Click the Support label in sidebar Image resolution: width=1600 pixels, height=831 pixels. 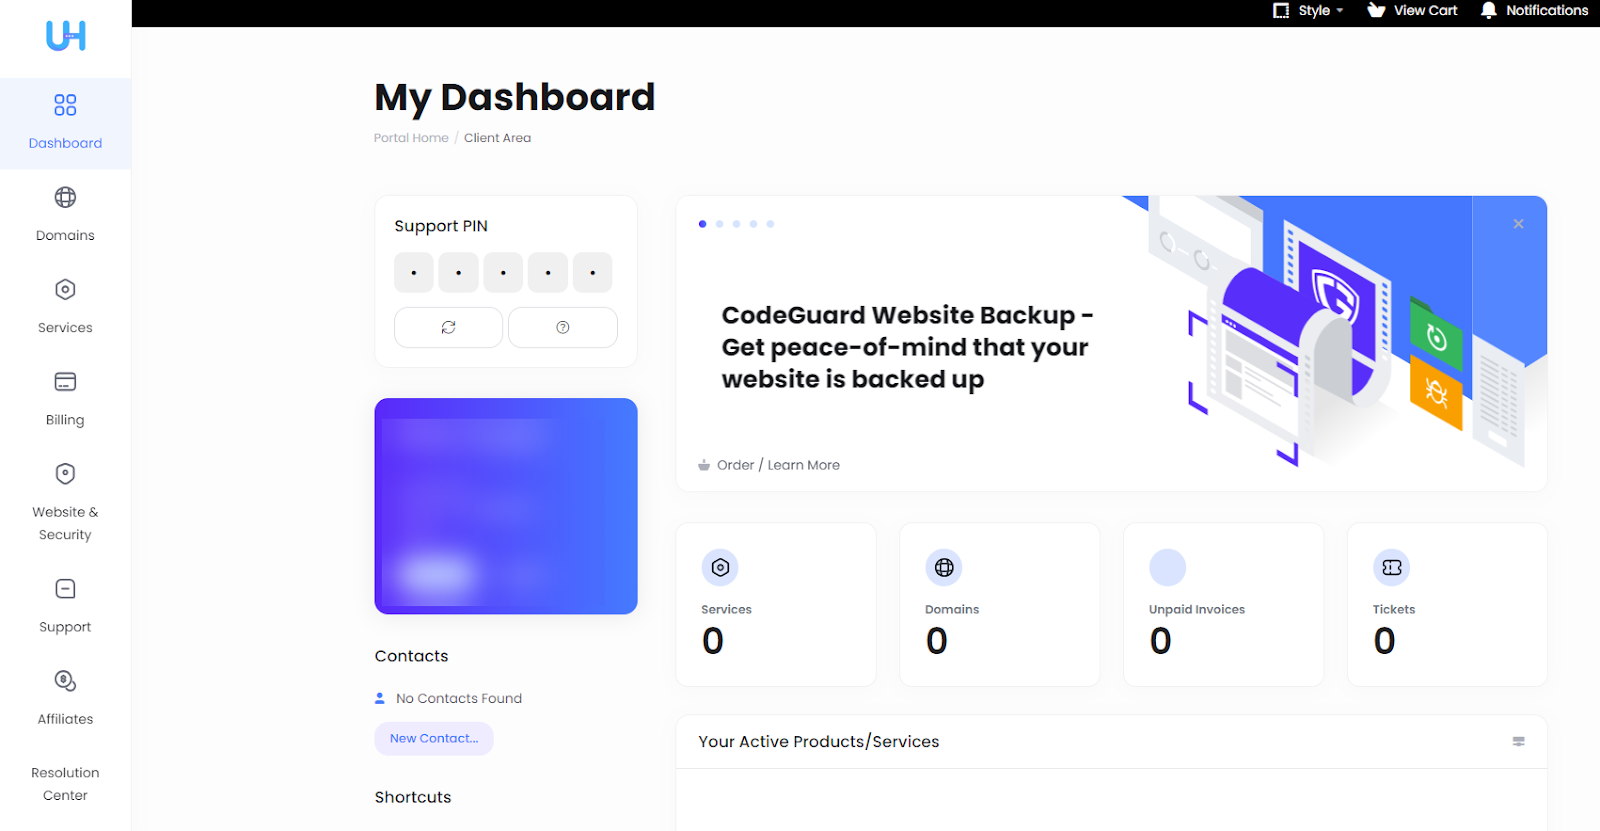65,627
